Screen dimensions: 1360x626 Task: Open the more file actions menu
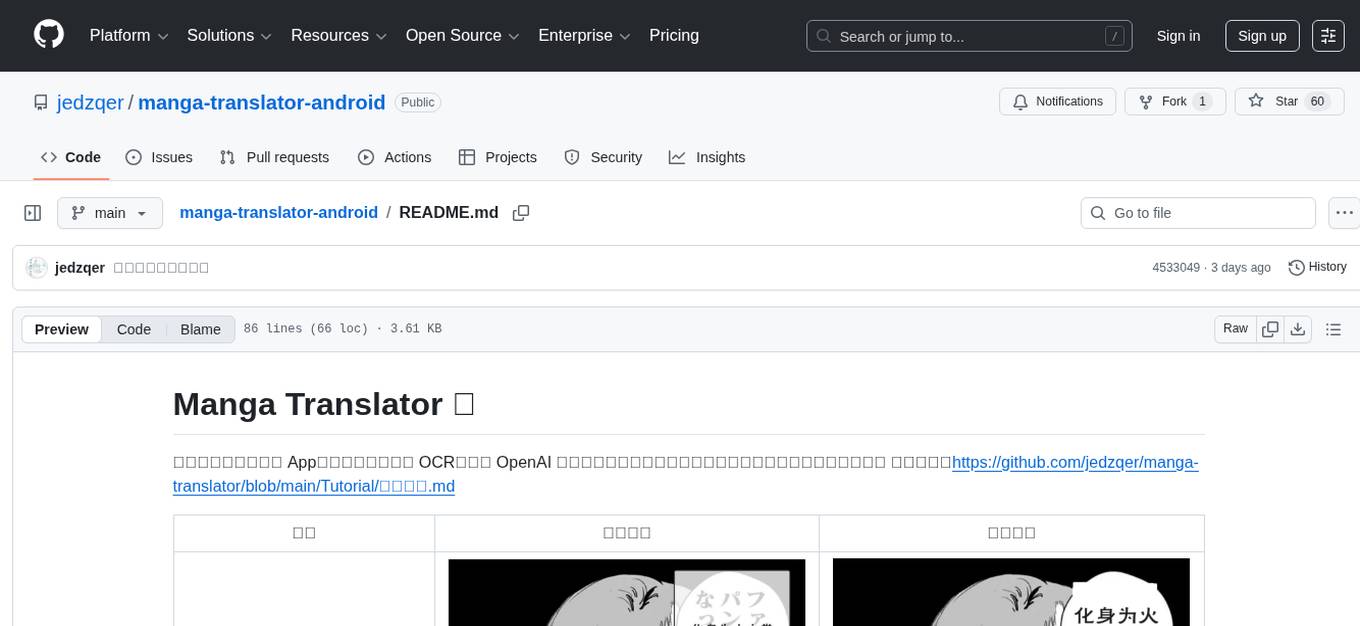pos(1344,213)
